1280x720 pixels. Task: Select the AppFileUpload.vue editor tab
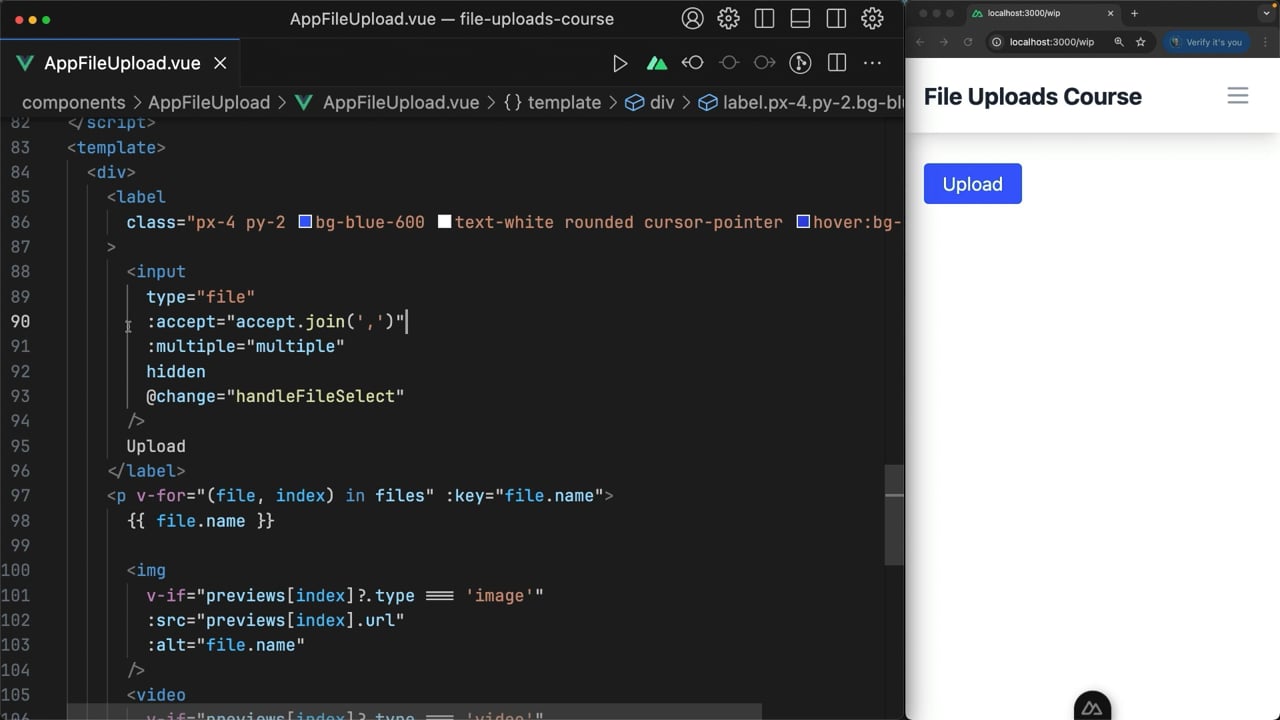click(x=122, y=63)
